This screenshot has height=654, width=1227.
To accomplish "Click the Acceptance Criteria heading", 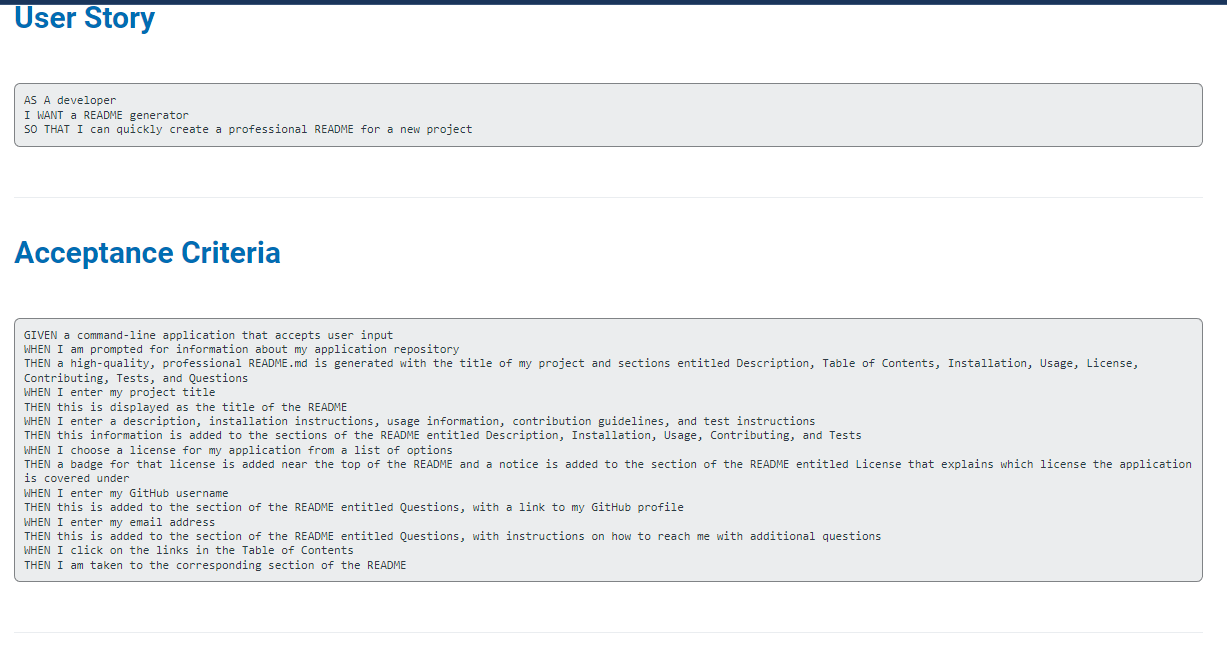I will (147, 253).
